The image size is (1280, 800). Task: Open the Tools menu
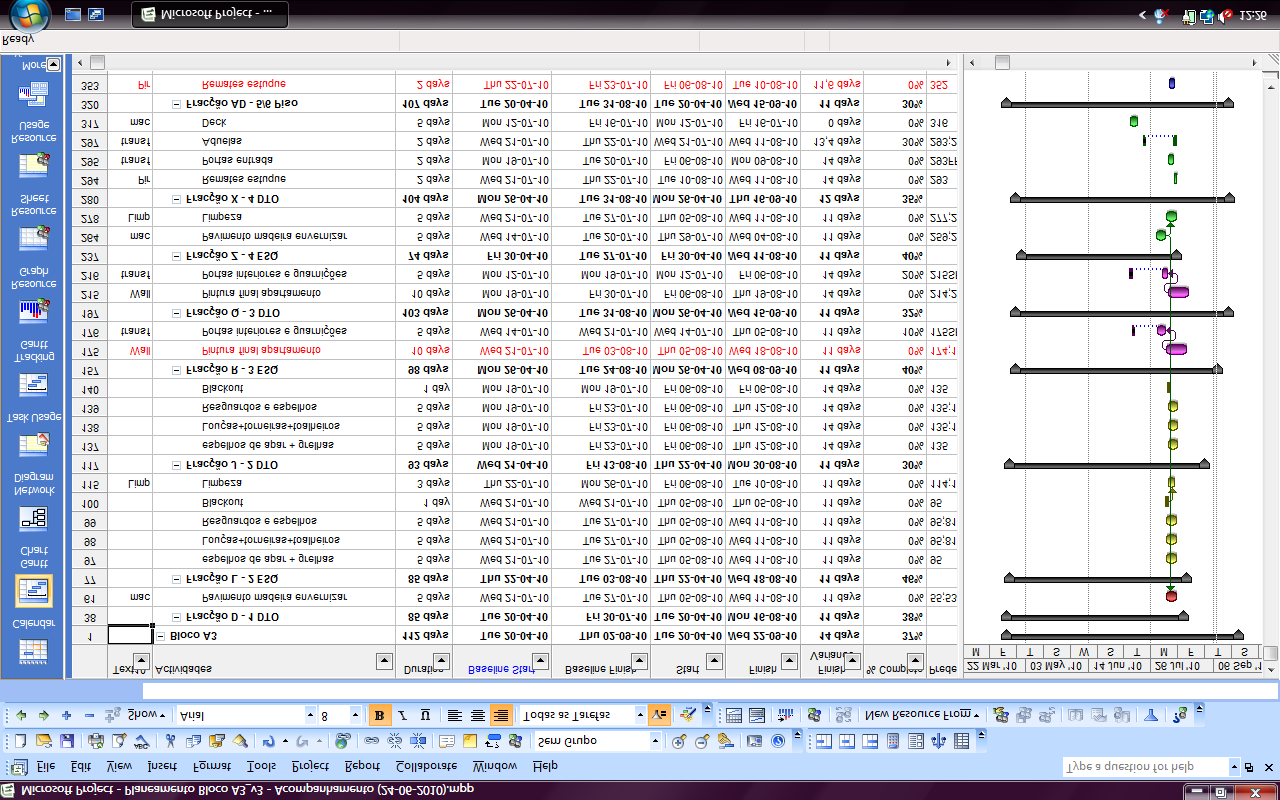coord(261,766)
